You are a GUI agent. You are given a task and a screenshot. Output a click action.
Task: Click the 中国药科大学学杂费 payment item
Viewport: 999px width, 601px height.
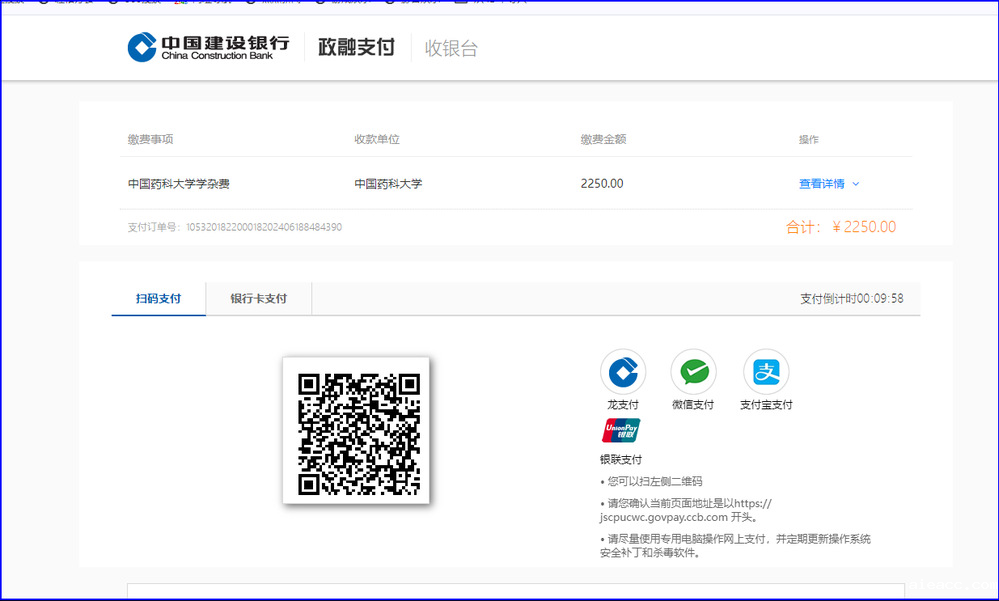(179, 184)
